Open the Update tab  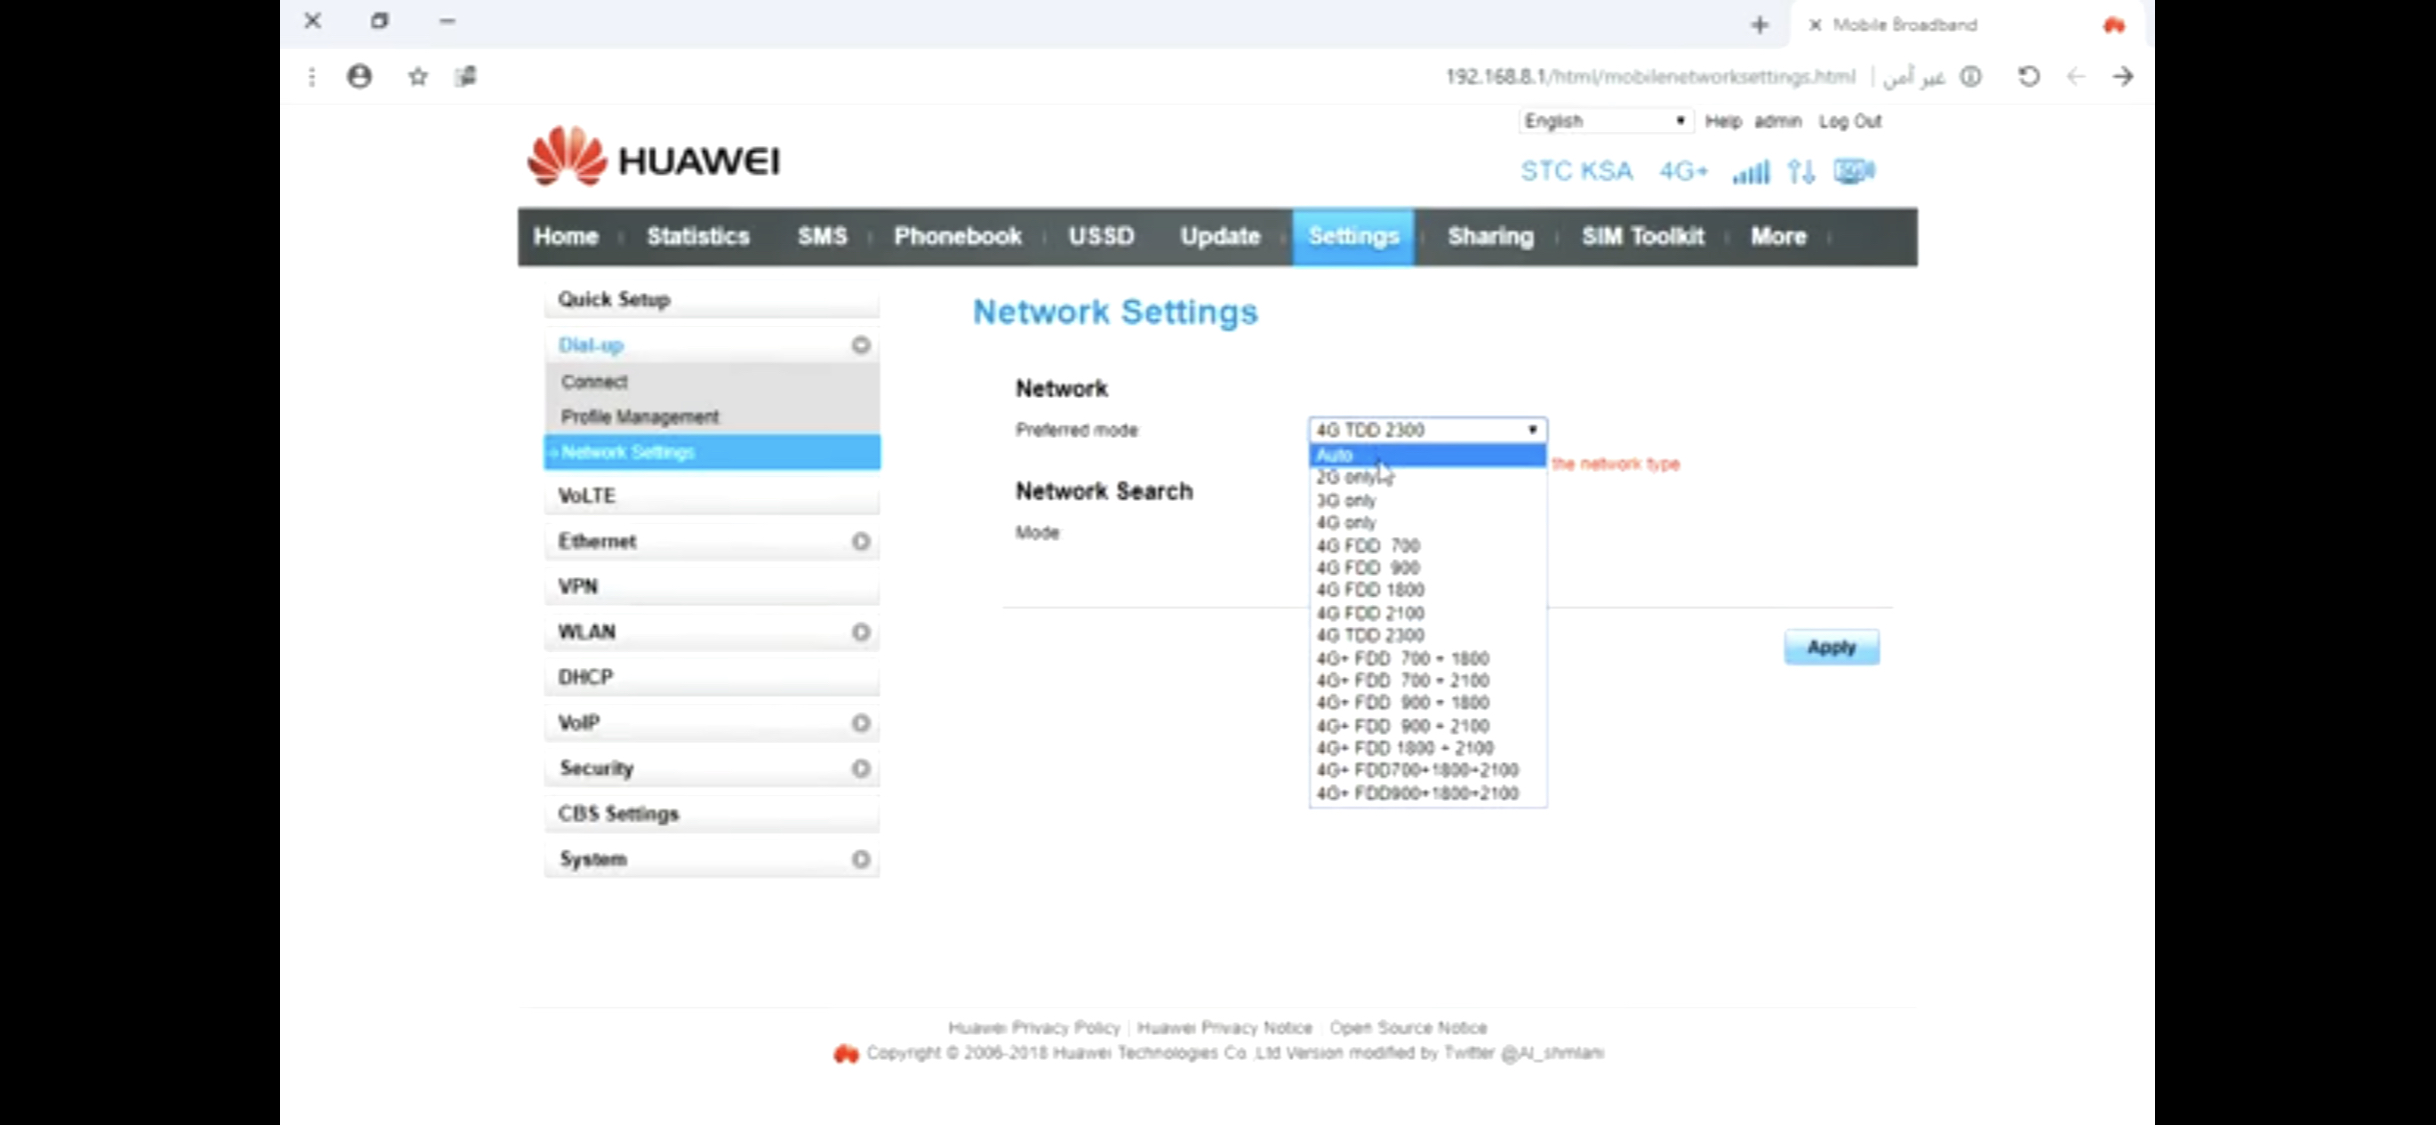click(1220, 237)
